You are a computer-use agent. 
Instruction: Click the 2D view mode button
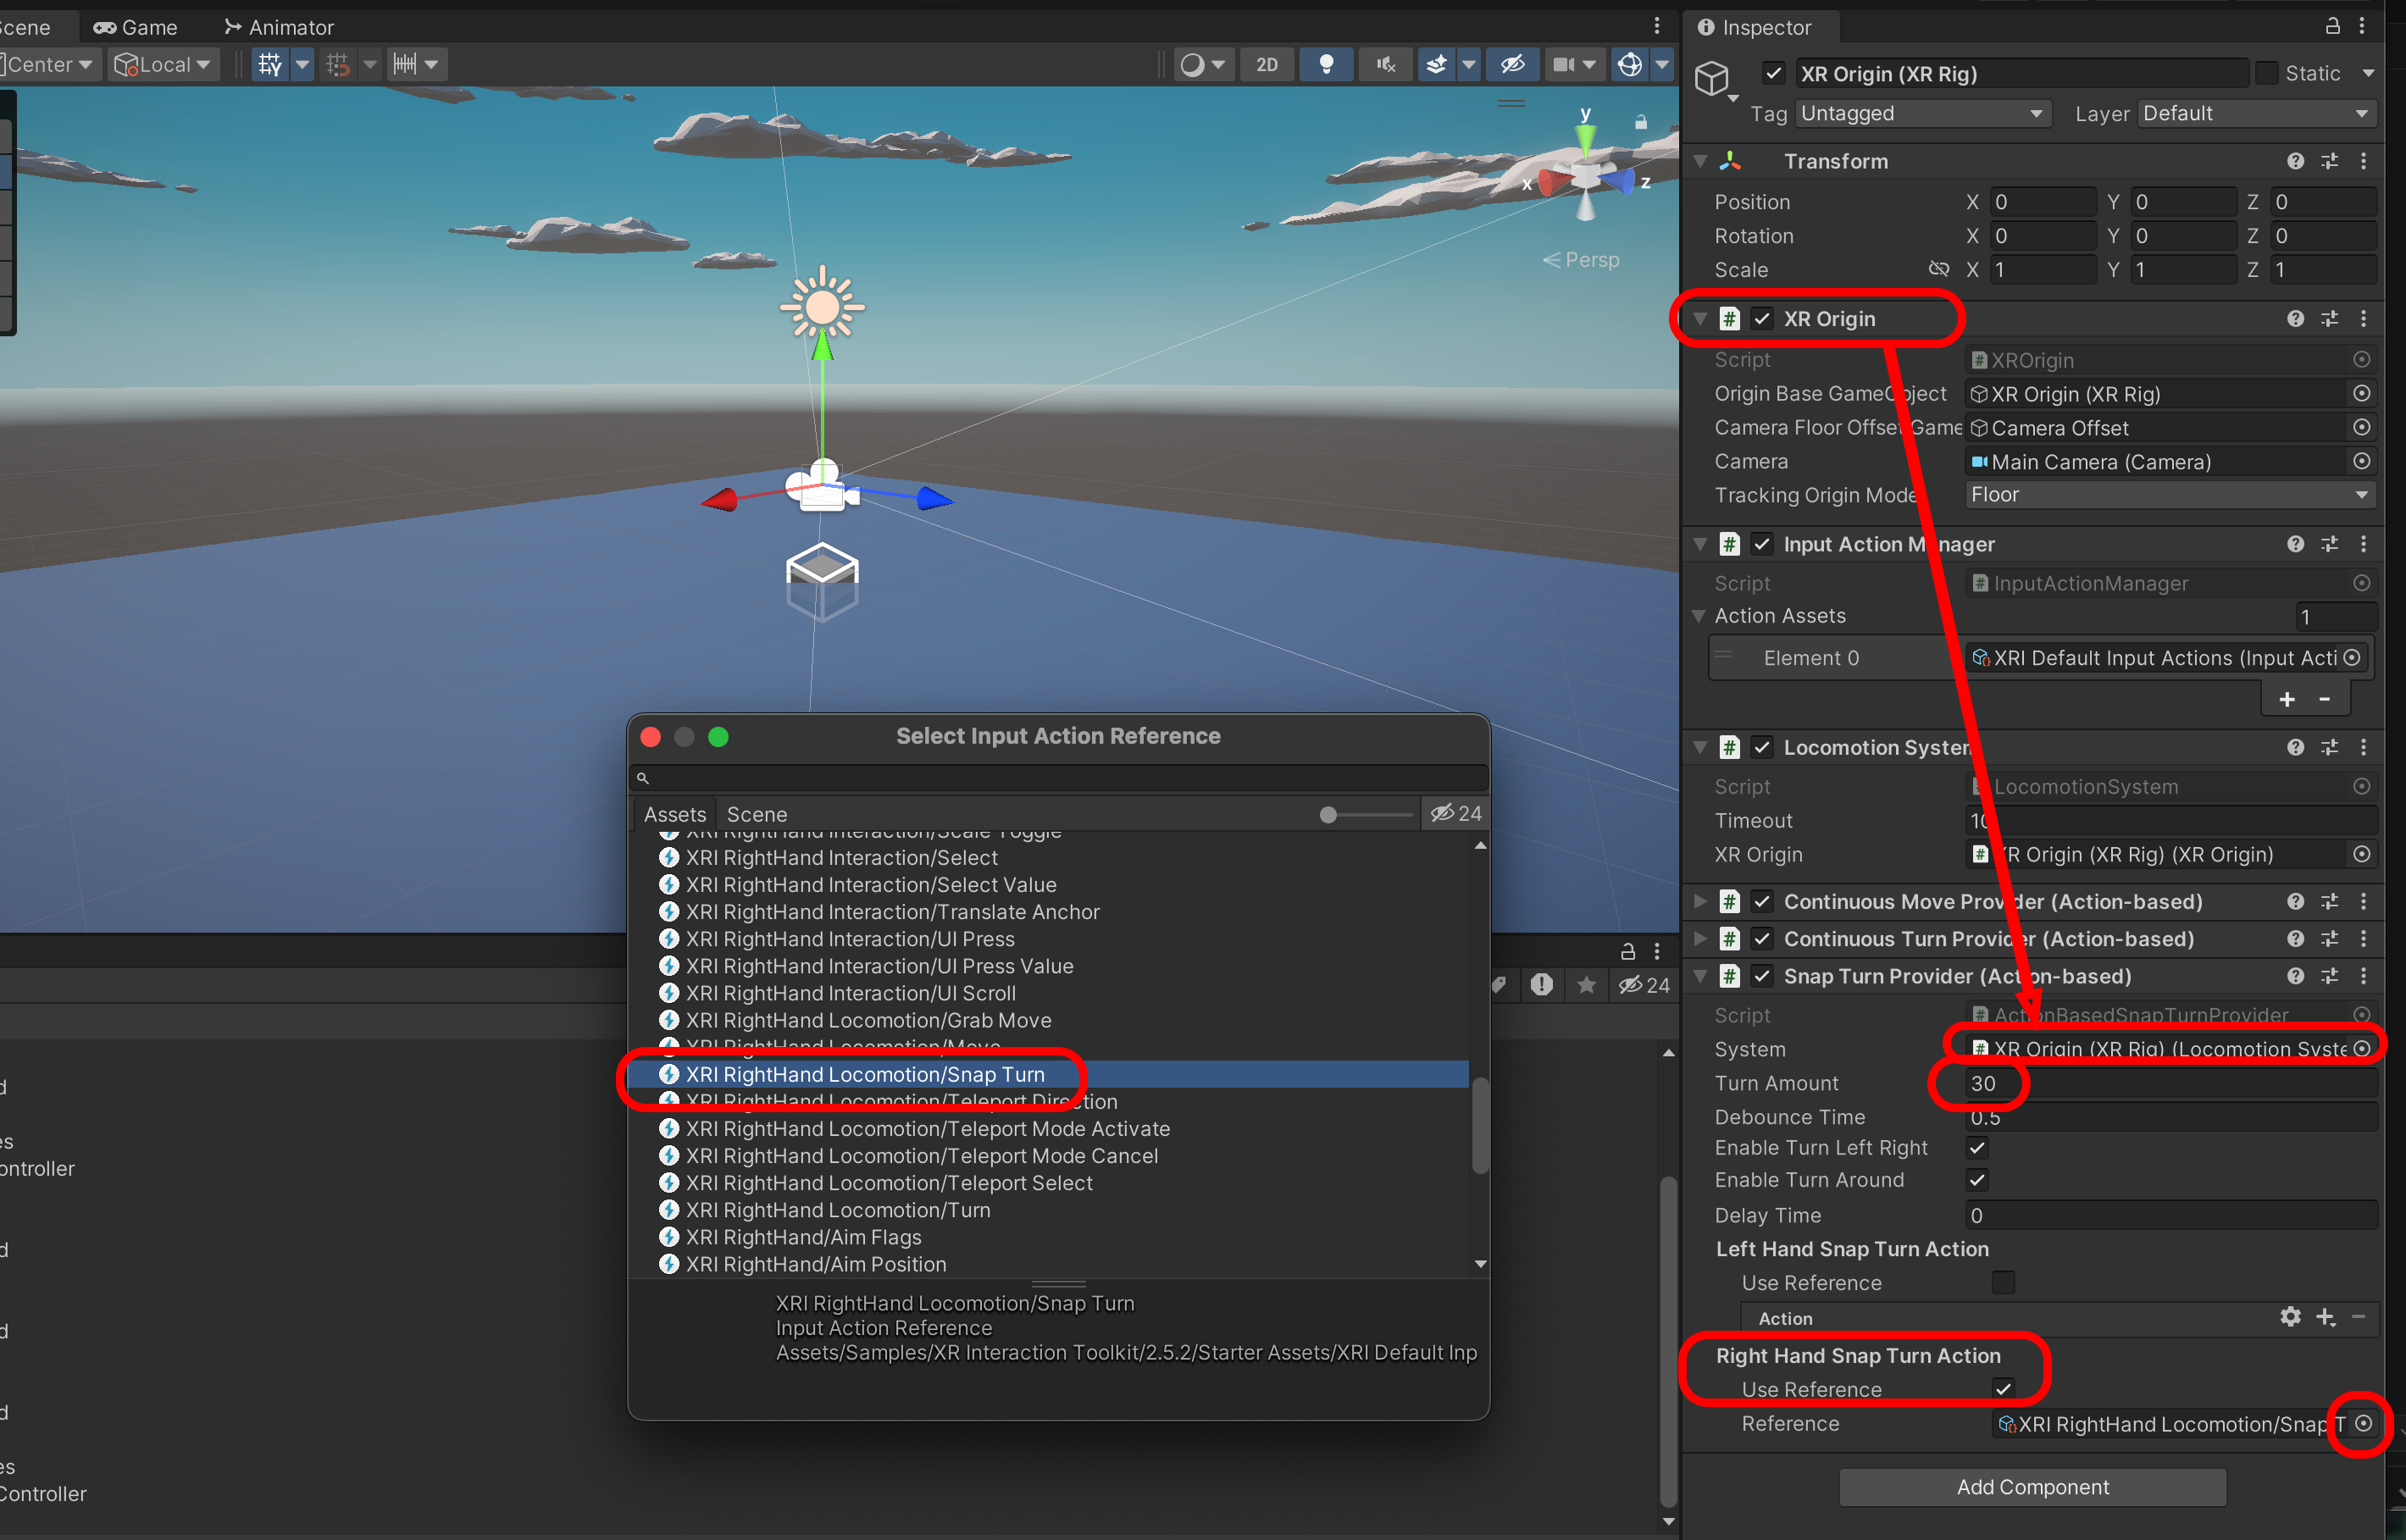[1266, 65]
